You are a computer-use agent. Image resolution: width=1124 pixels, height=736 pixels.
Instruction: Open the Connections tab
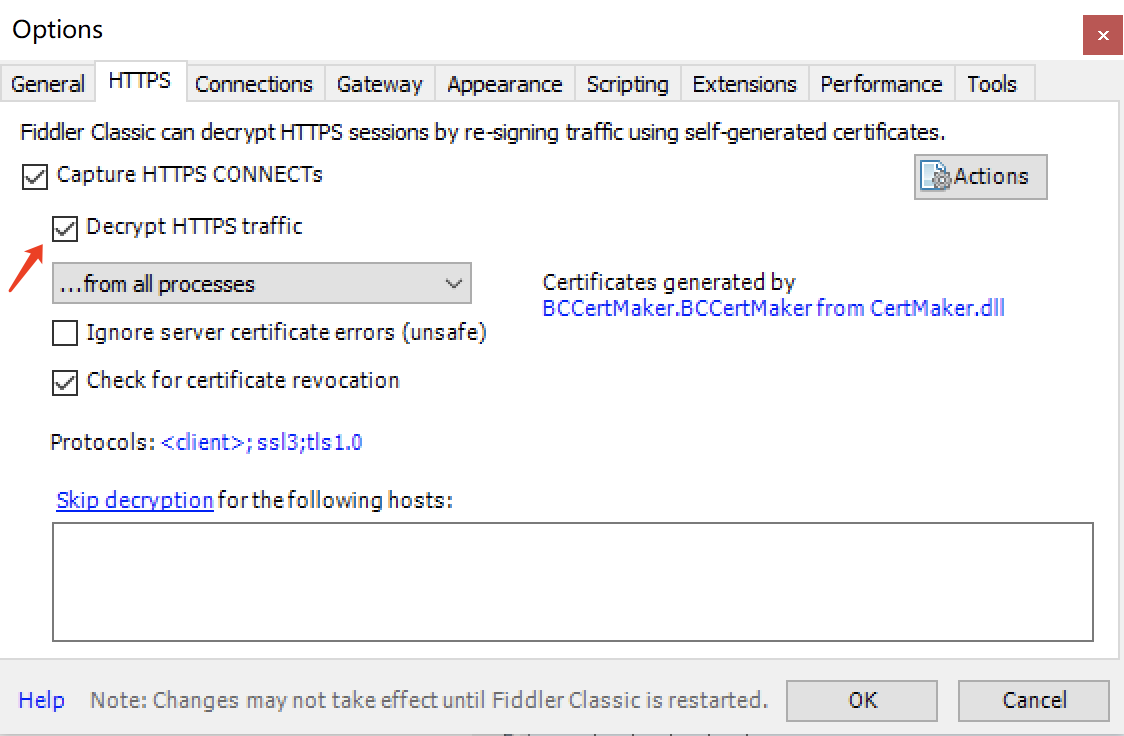pos(254,84)
